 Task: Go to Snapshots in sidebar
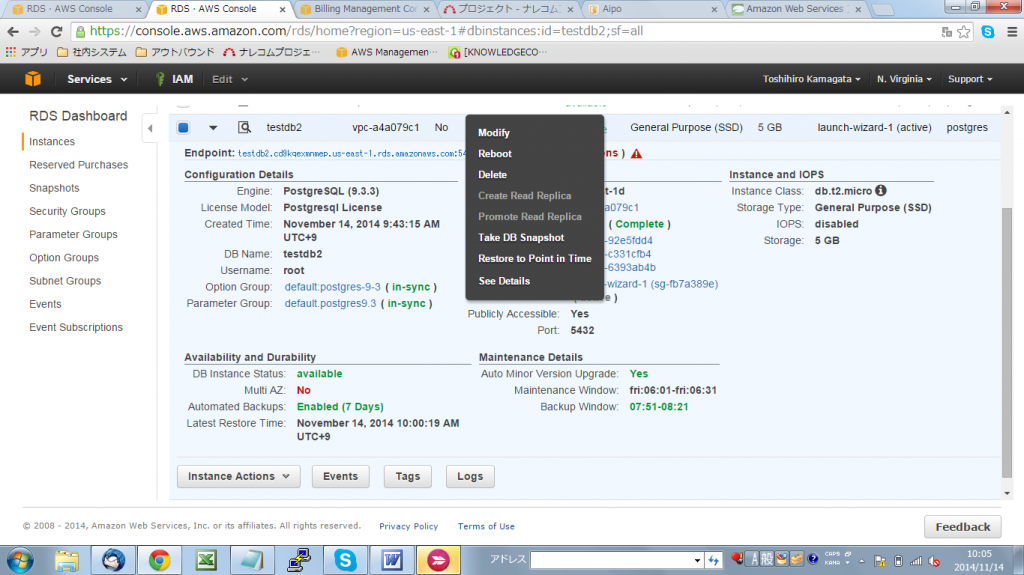point(54,188)
